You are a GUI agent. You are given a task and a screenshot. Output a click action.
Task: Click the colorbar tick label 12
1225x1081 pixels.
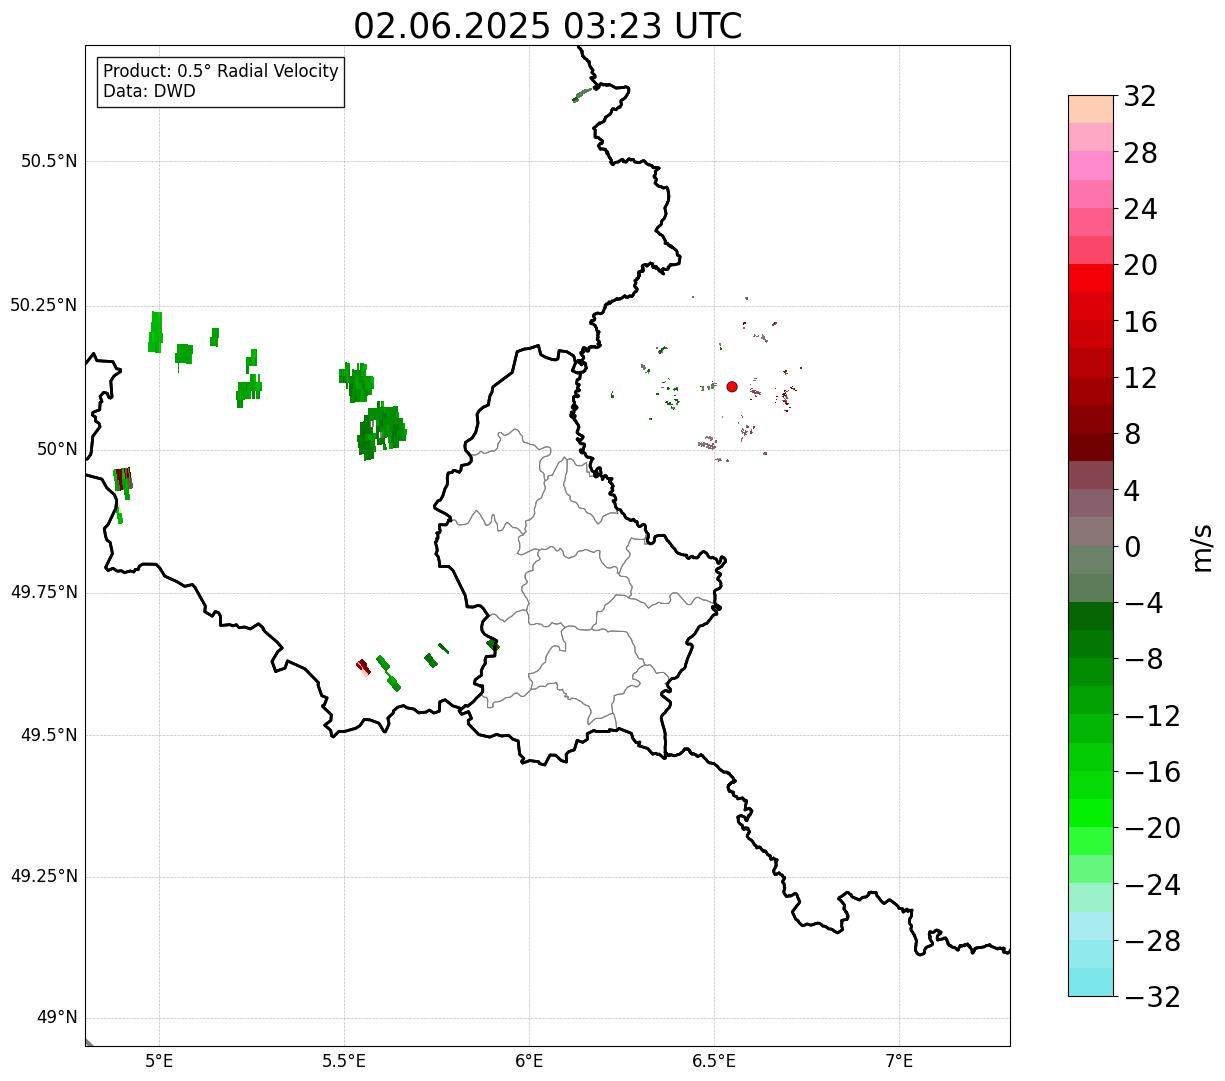(1140, 378)
